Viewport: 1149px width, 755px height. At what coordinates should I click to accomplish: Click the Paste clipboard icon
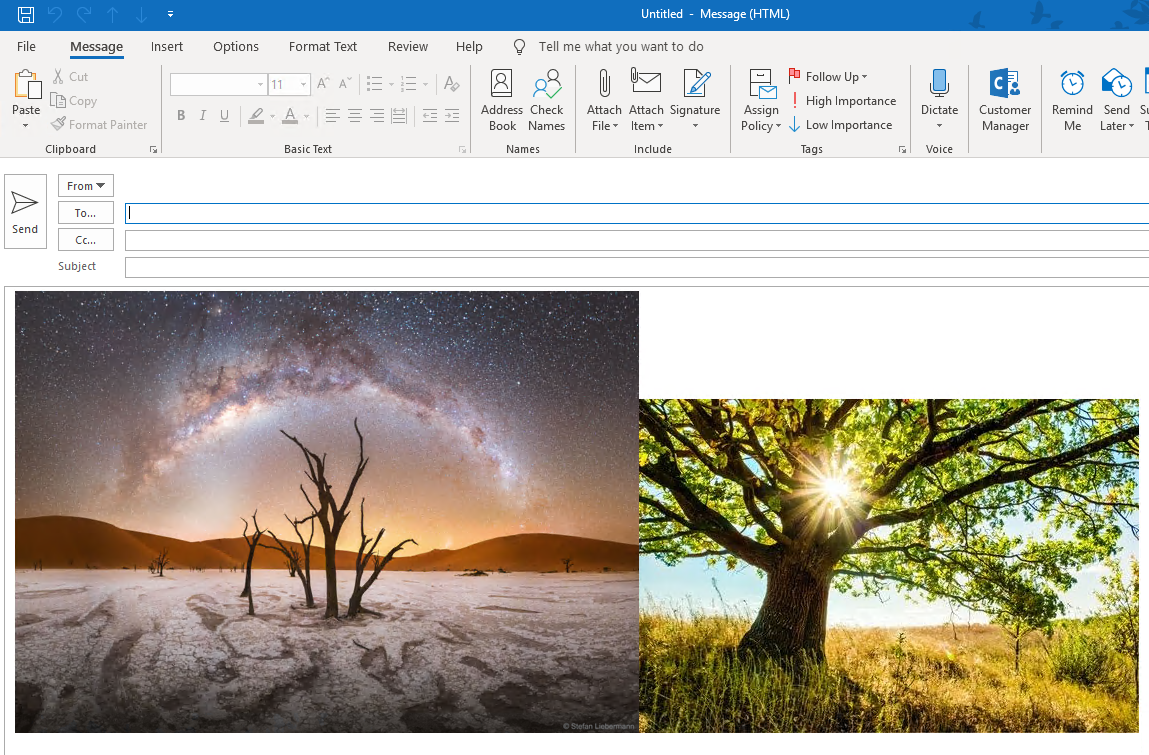coord(26,92)
